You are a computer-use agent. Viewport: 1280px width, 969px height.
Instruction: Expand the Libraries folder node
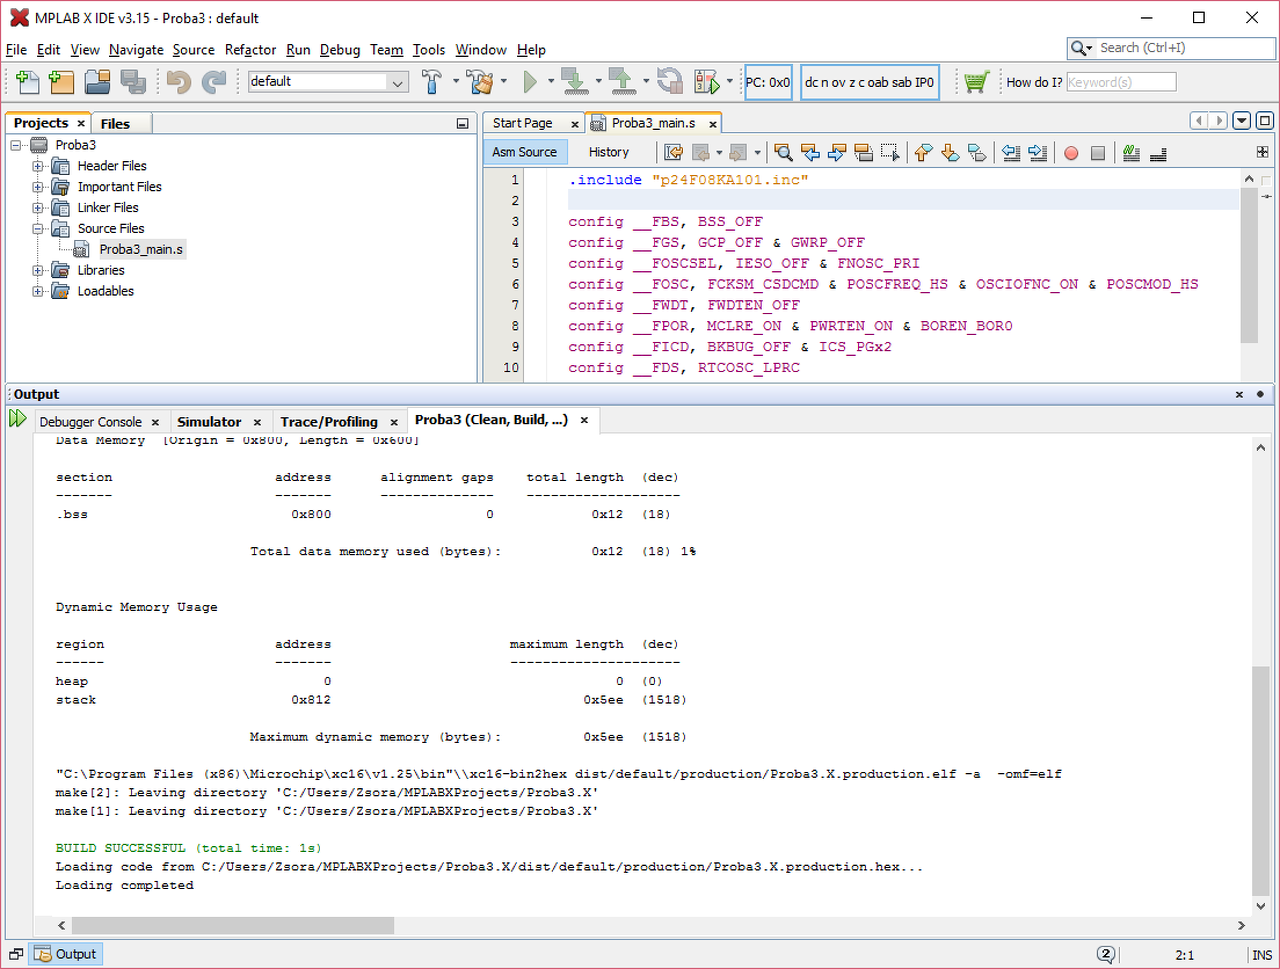[x=38, y=271]
